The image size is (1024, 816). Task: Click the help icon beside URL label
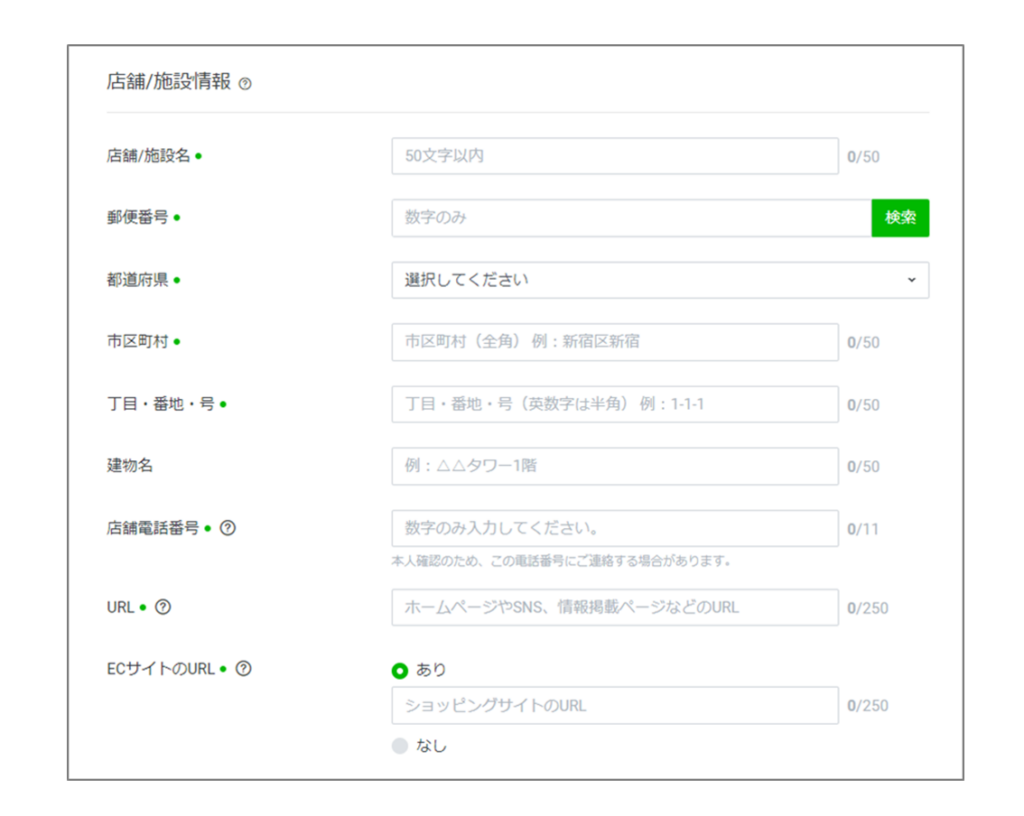[x=163, y=606]
